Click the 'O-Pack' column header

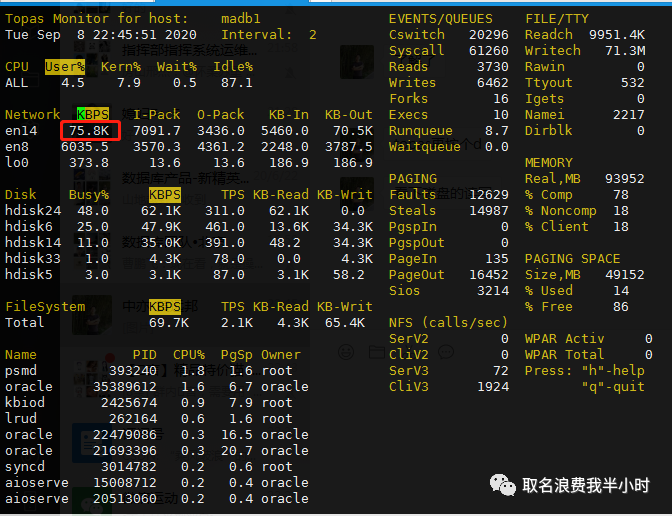(221, 115)
